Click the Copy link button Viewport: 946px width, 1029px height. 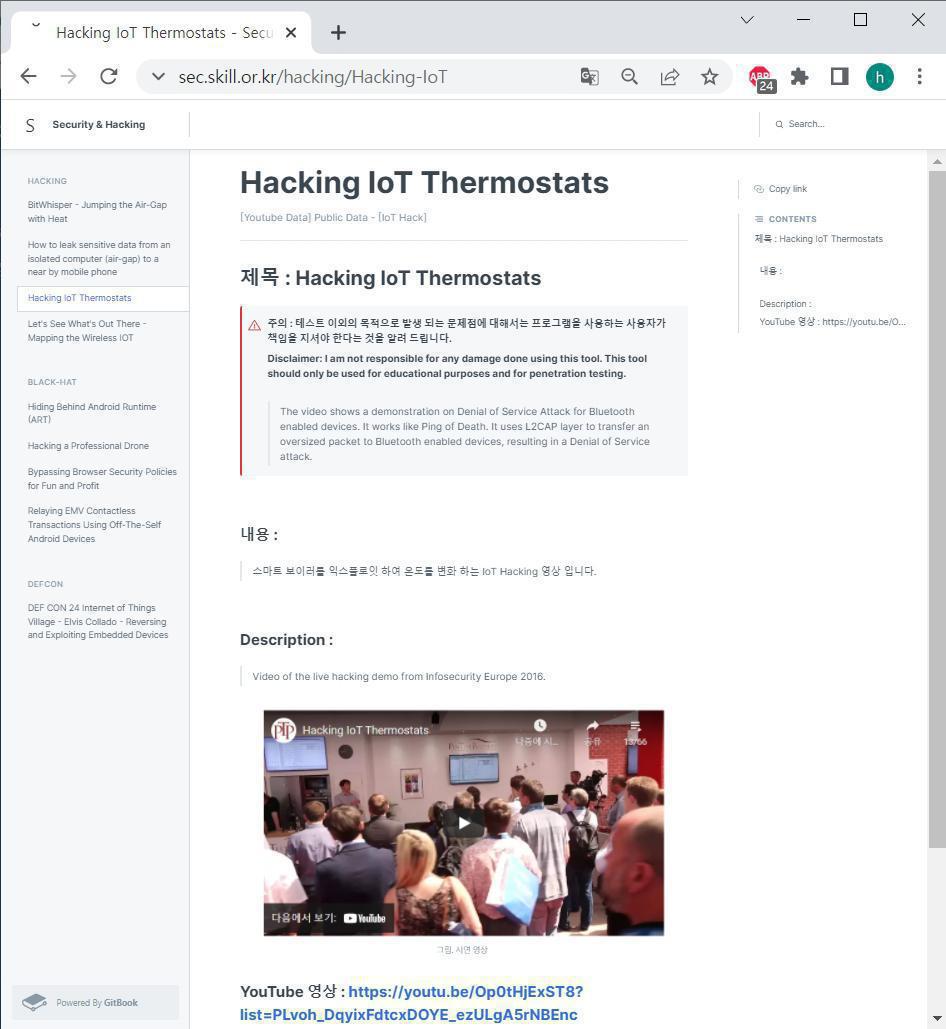pos(787,189)
